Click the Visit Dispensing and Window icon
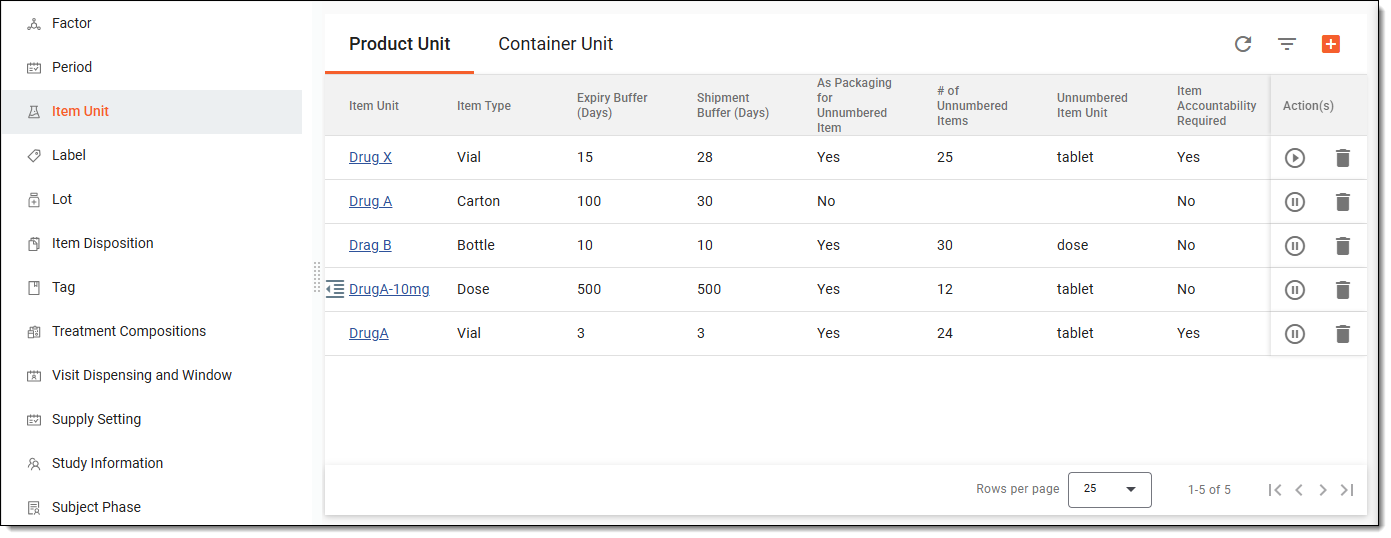The image size is (1391, 538). pyautogui.click(x=34, y=375)
